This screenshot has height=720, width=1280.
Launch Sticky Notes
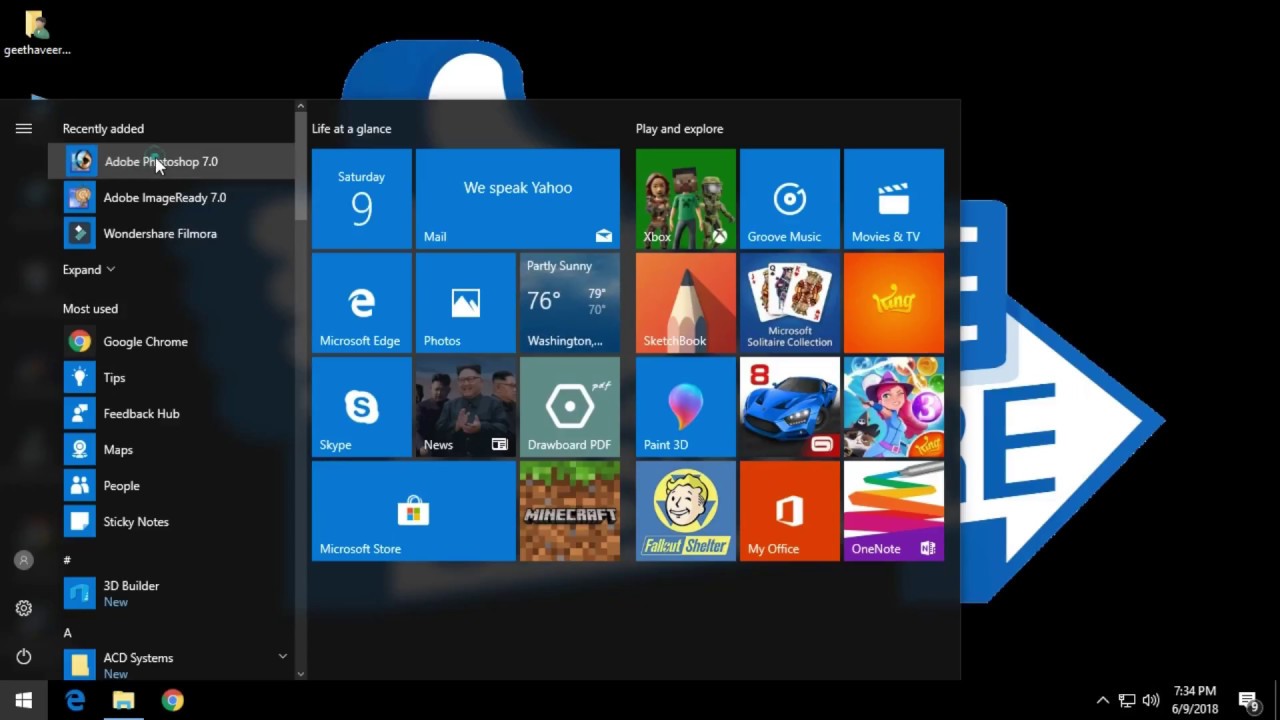pos(171,521)
